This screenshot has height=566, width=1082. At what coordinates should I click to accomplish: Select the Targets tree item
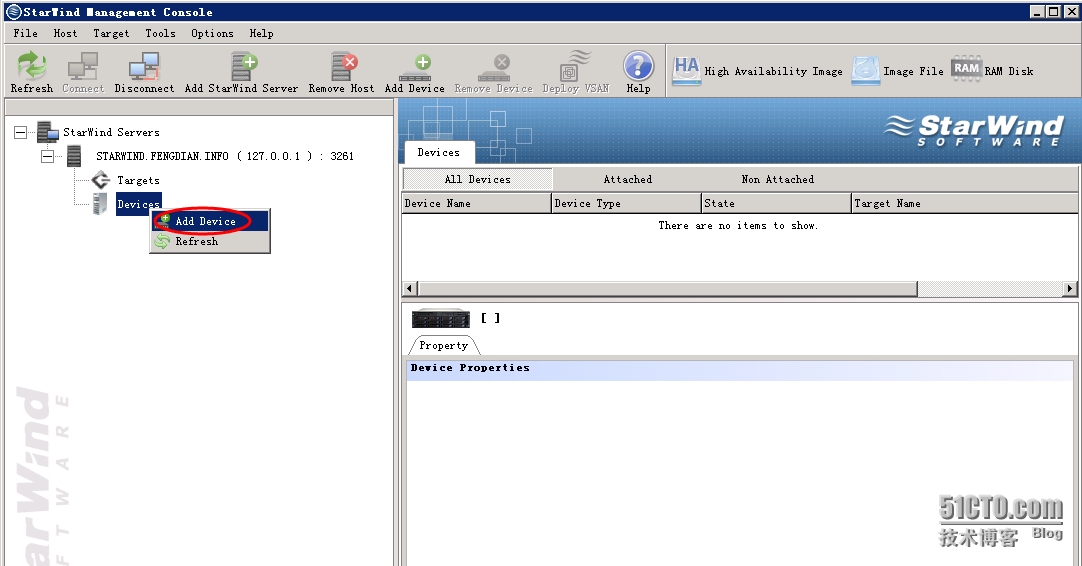pos(138,180)
